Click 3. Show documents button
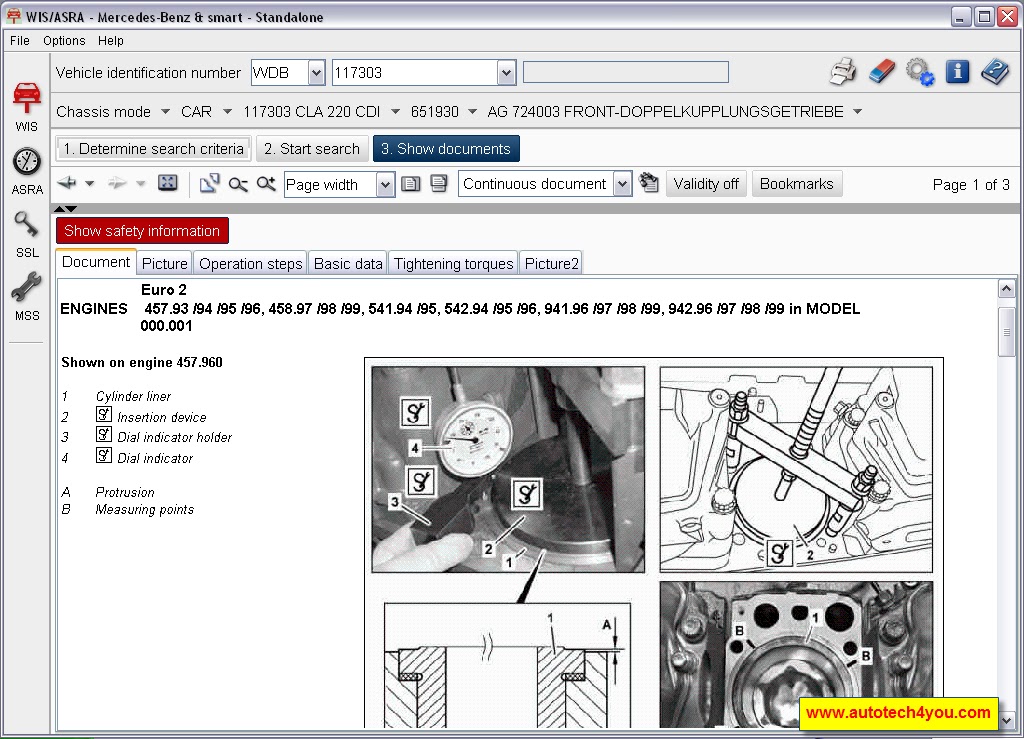Screen dimensions: 1024x739 (446, 149)
